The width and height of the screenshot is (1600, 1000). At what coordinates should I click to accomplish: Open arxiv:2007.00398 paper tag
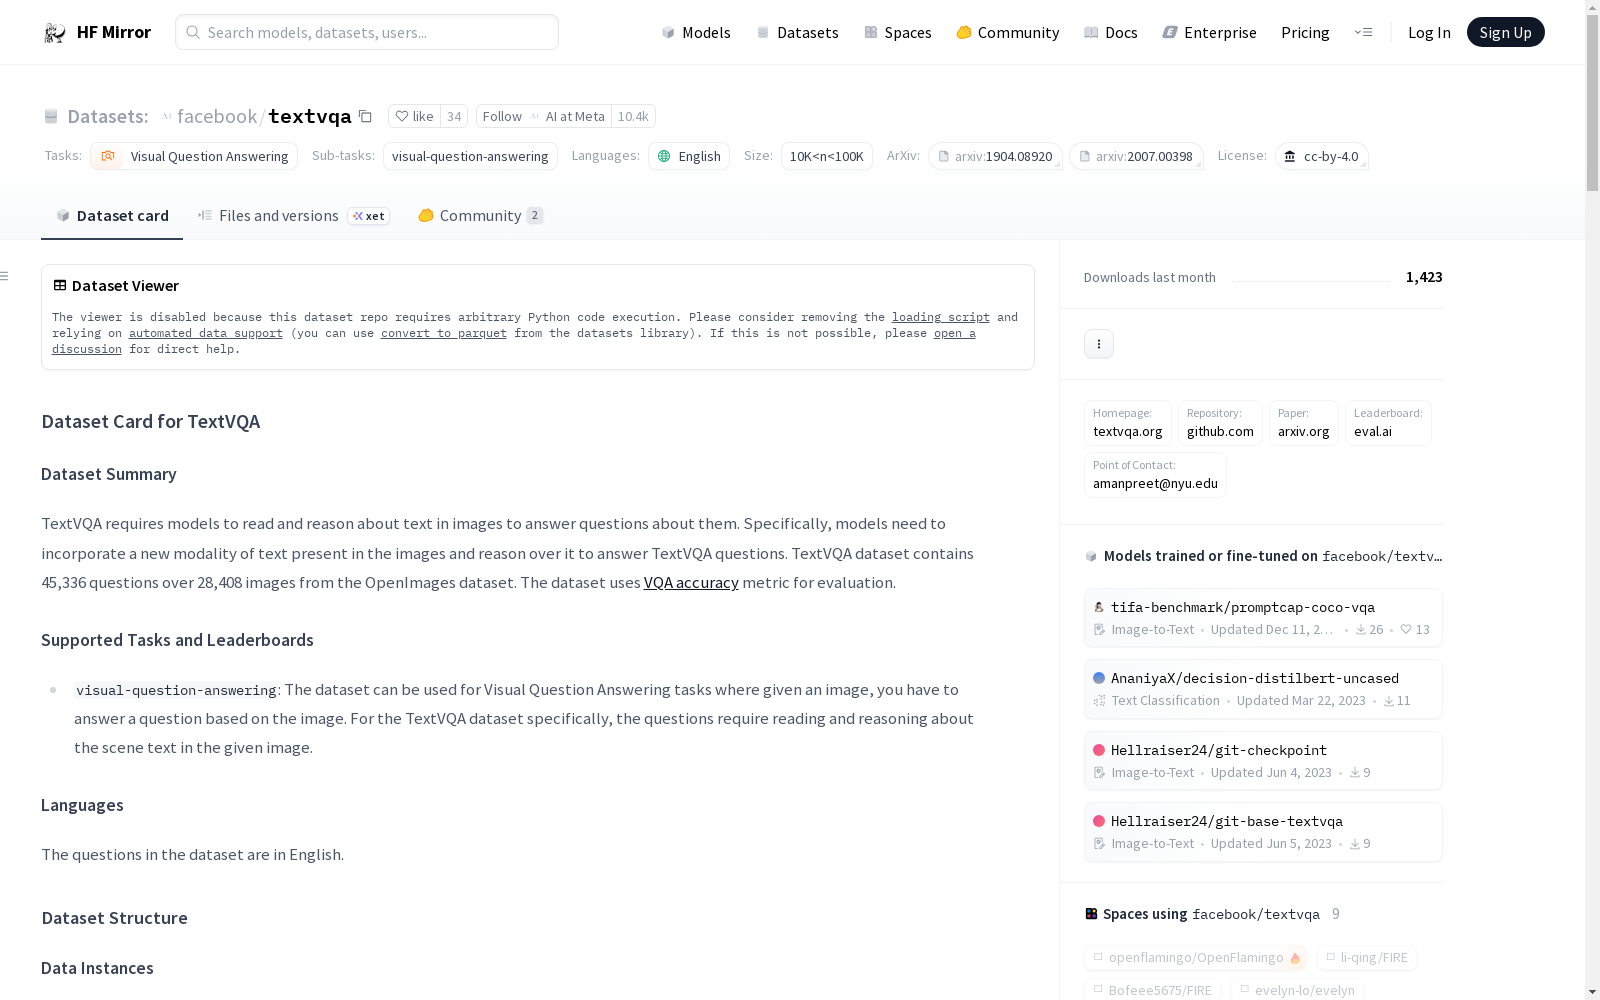[x=1136, y=156]
